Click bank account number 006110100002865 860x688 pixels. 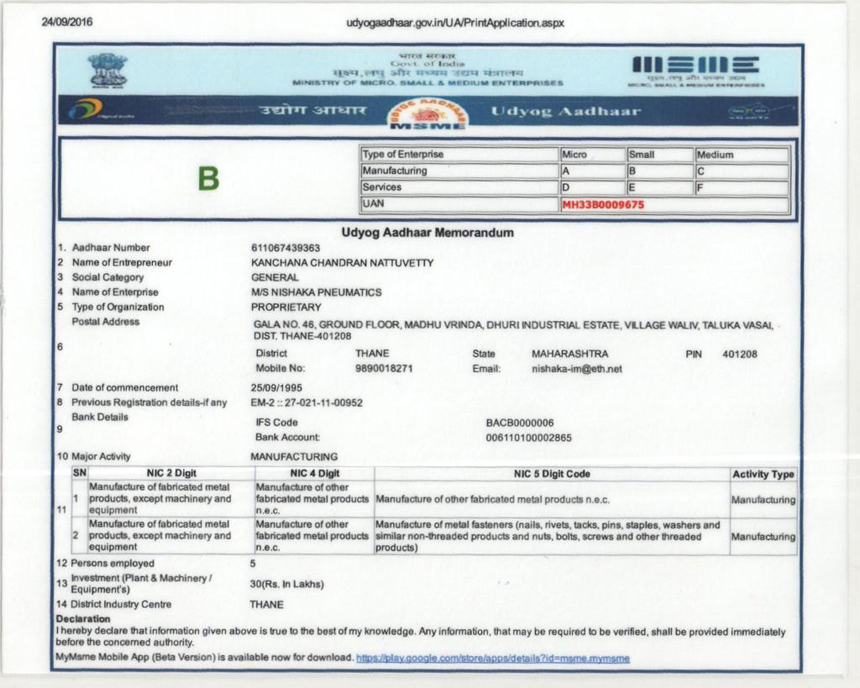click(x=529, y=438)
